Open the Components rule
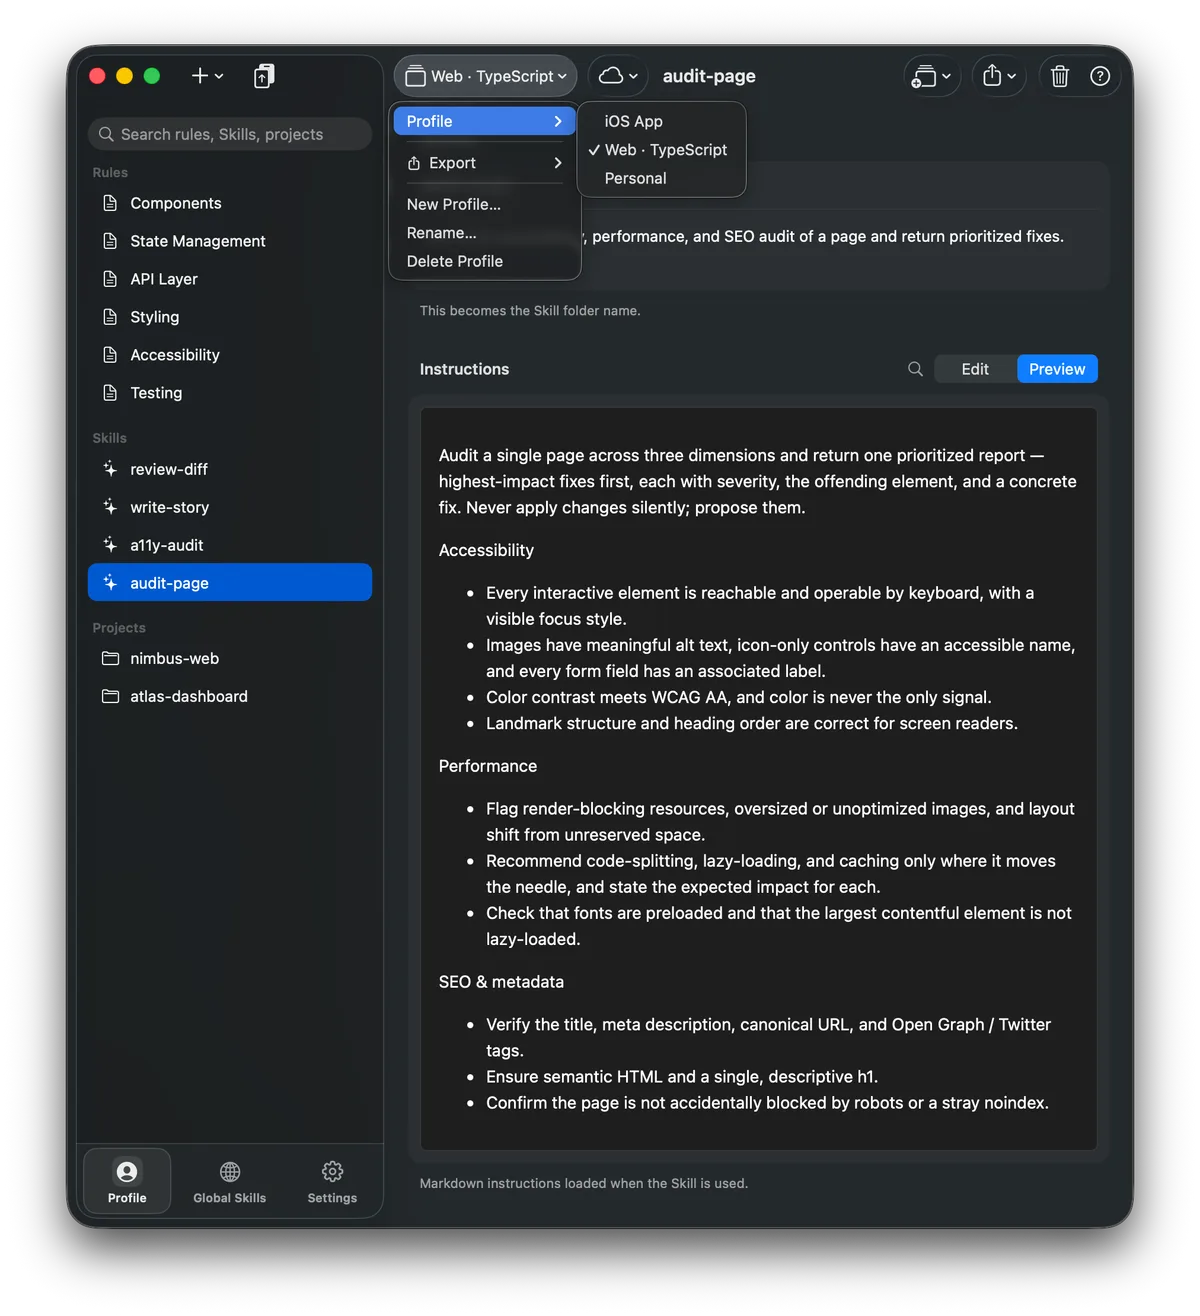 click(x=230, y=203)
